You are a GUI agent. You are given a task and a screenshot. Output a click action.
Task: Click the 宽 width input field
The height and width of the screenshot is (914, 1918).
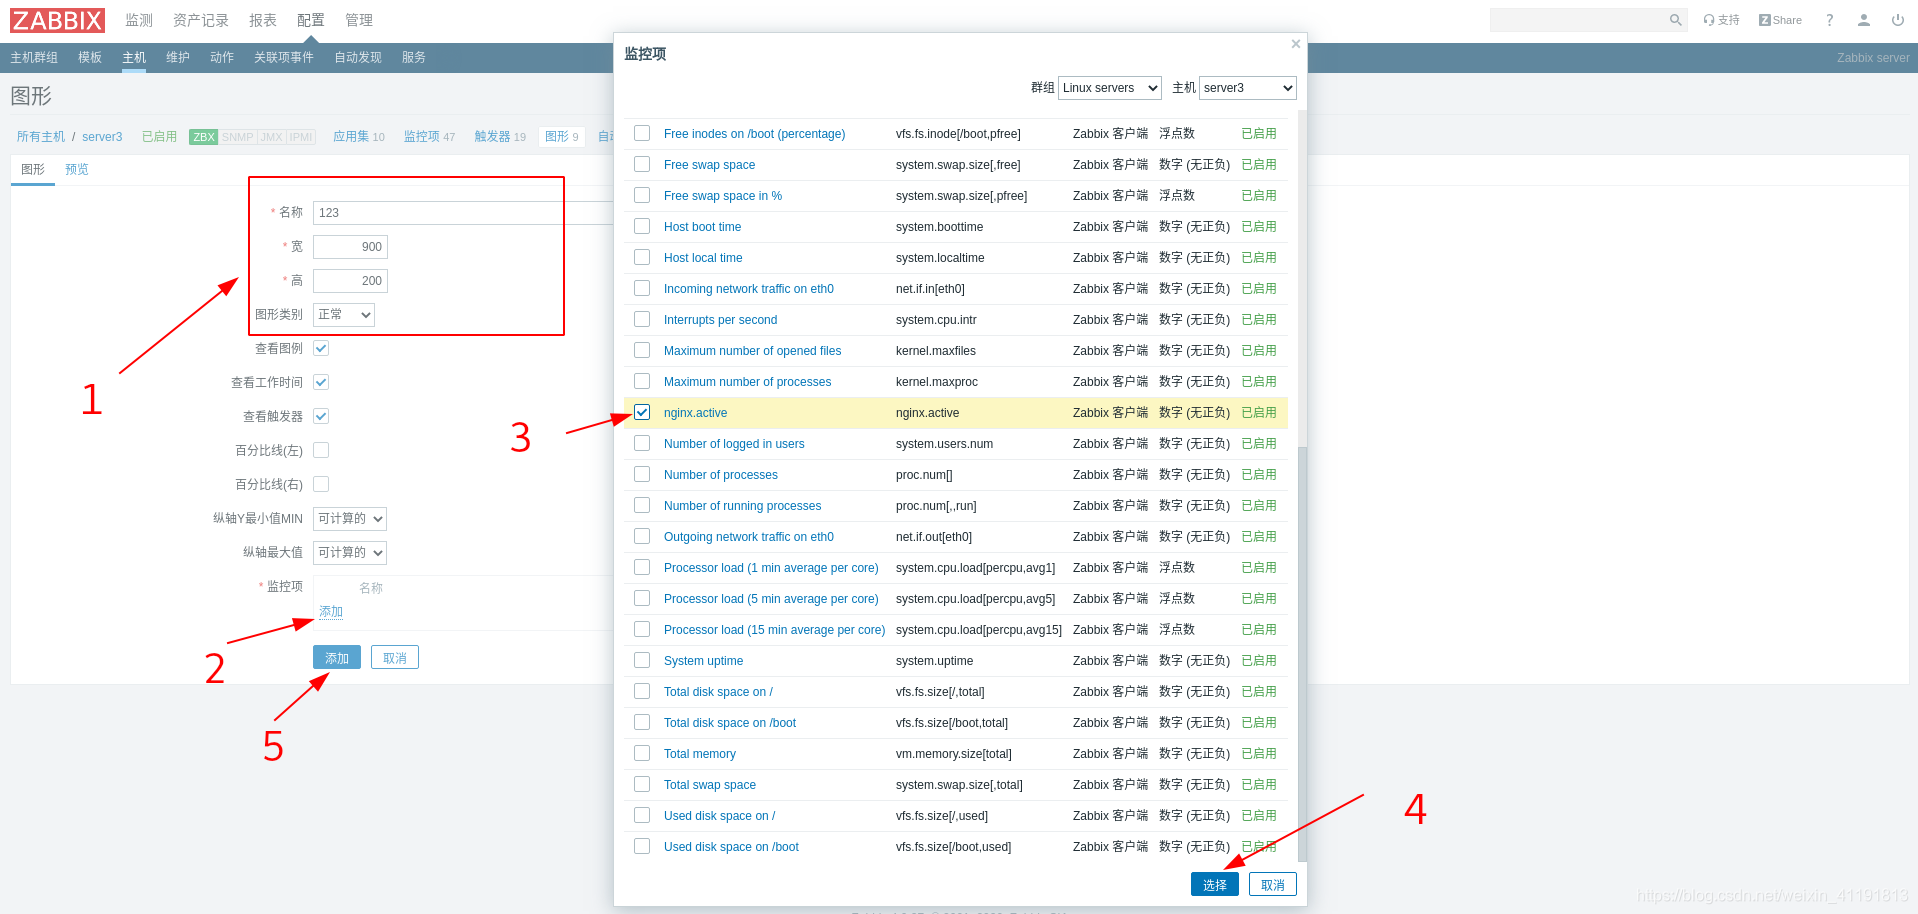(x=350, y=247)
